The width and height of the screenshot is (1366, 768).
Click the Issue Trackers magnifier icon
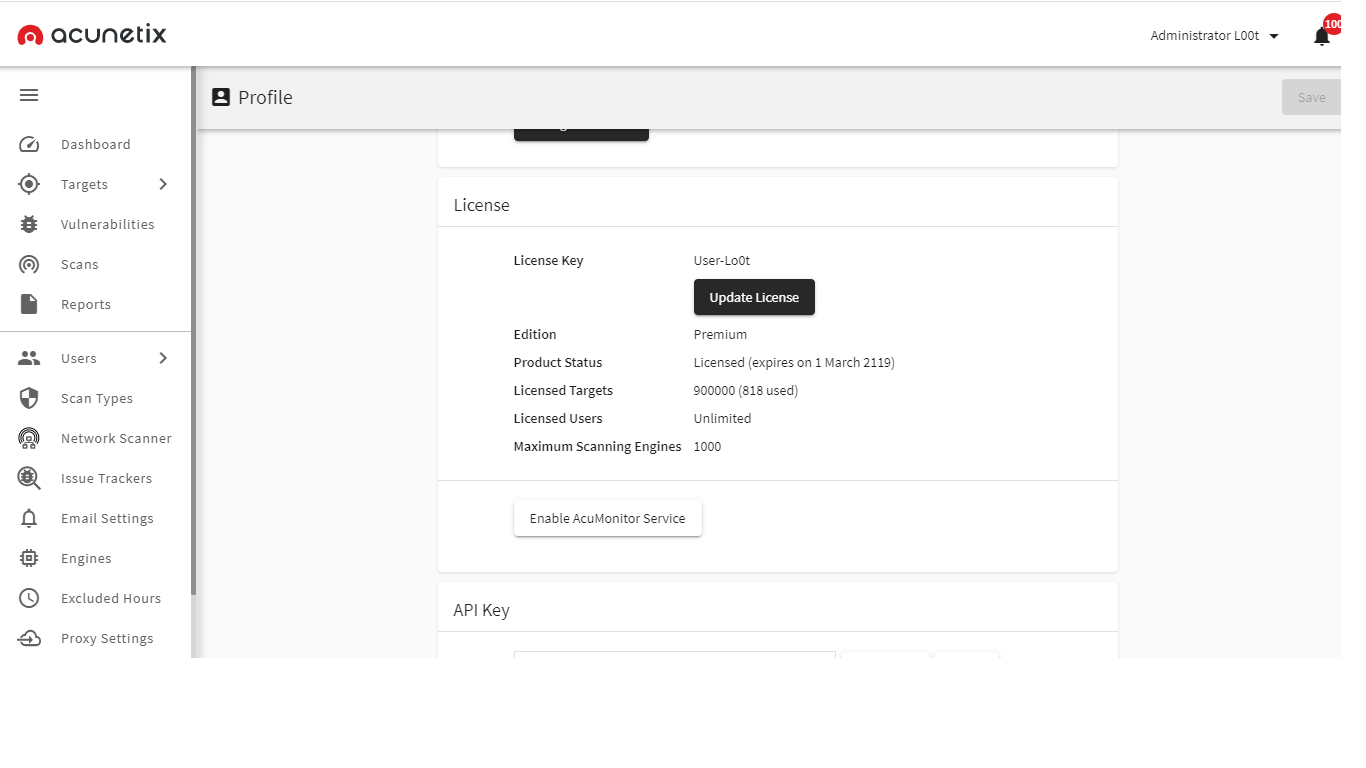(x=29, y=478)
